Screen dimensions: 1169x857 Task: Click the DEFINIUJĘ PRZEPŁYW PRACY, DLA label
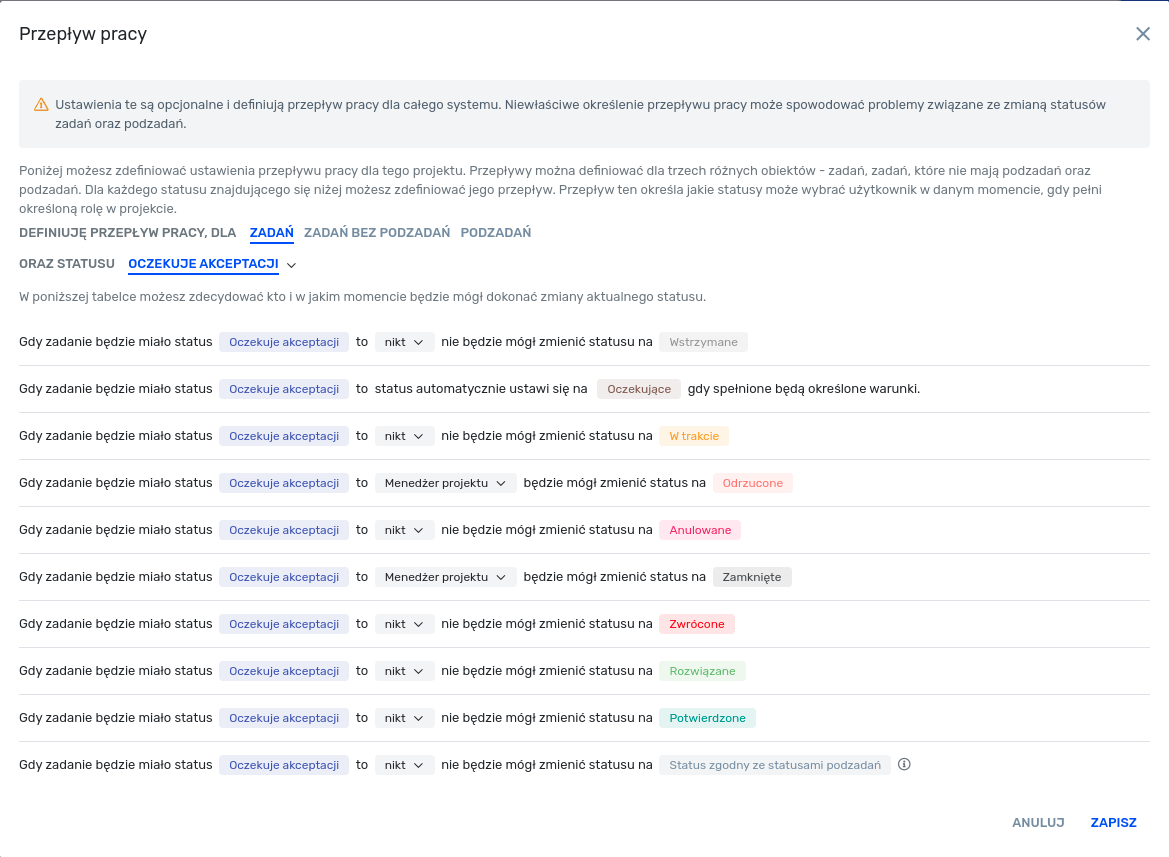coord(127,233)
